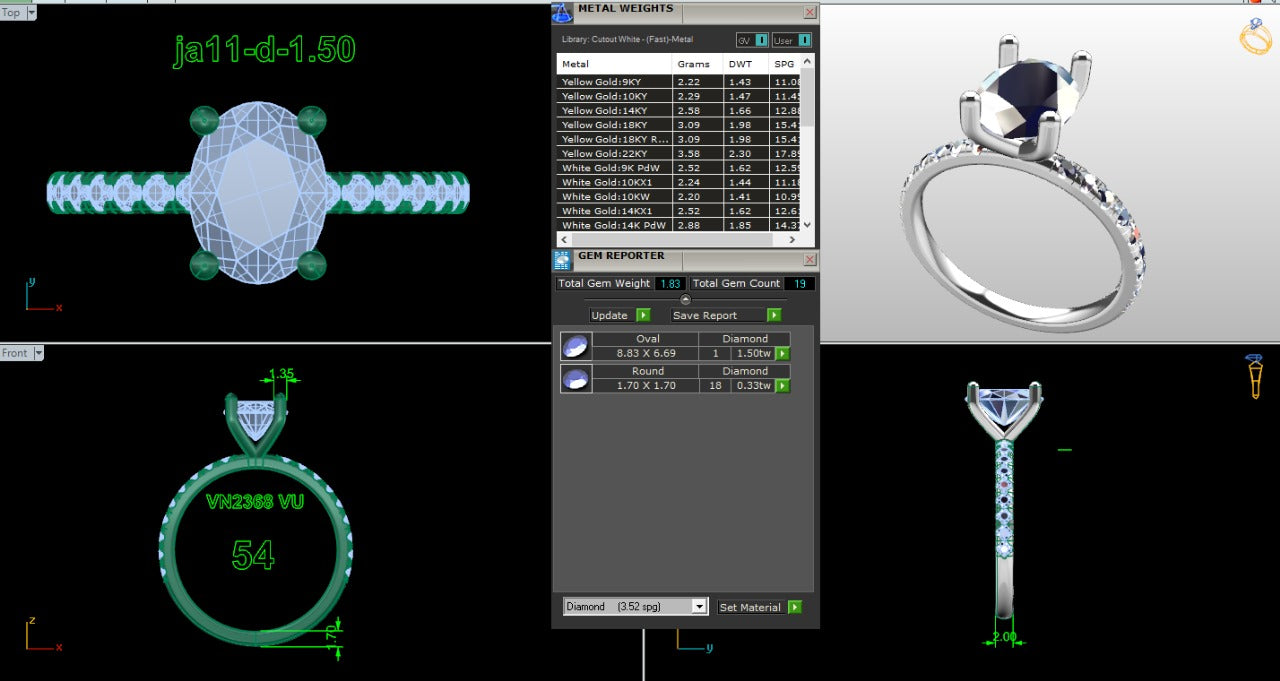Open the Top viewport dropdown arrow
Viewport: 1280px width, 681px height.
tap(31, 13)
